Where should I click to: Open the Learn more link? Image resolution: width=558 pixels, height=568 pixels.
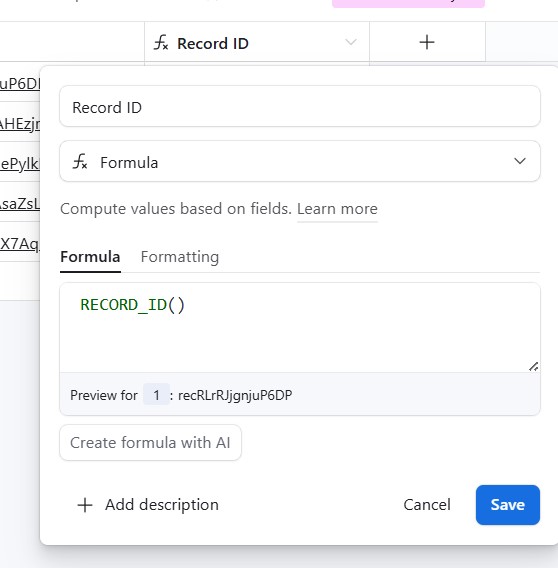337,209
